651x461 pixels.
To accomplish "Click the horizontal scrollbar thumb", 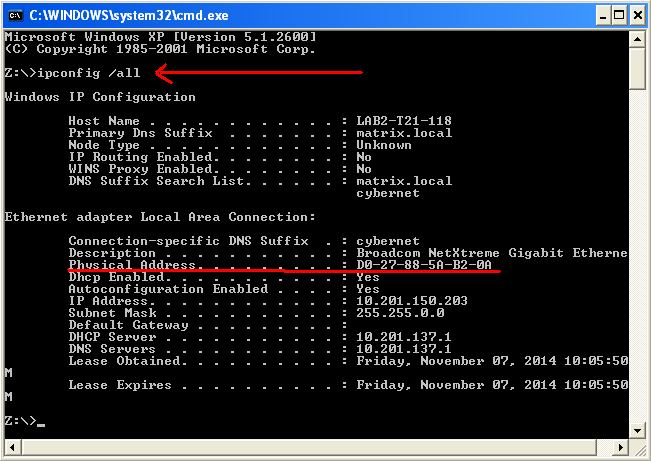I will pyautogui.click(x=309, y=448).
